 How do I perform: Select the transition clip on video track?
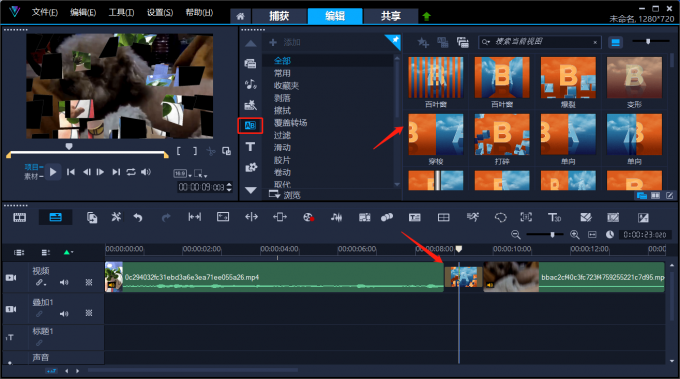pos(464,277)
